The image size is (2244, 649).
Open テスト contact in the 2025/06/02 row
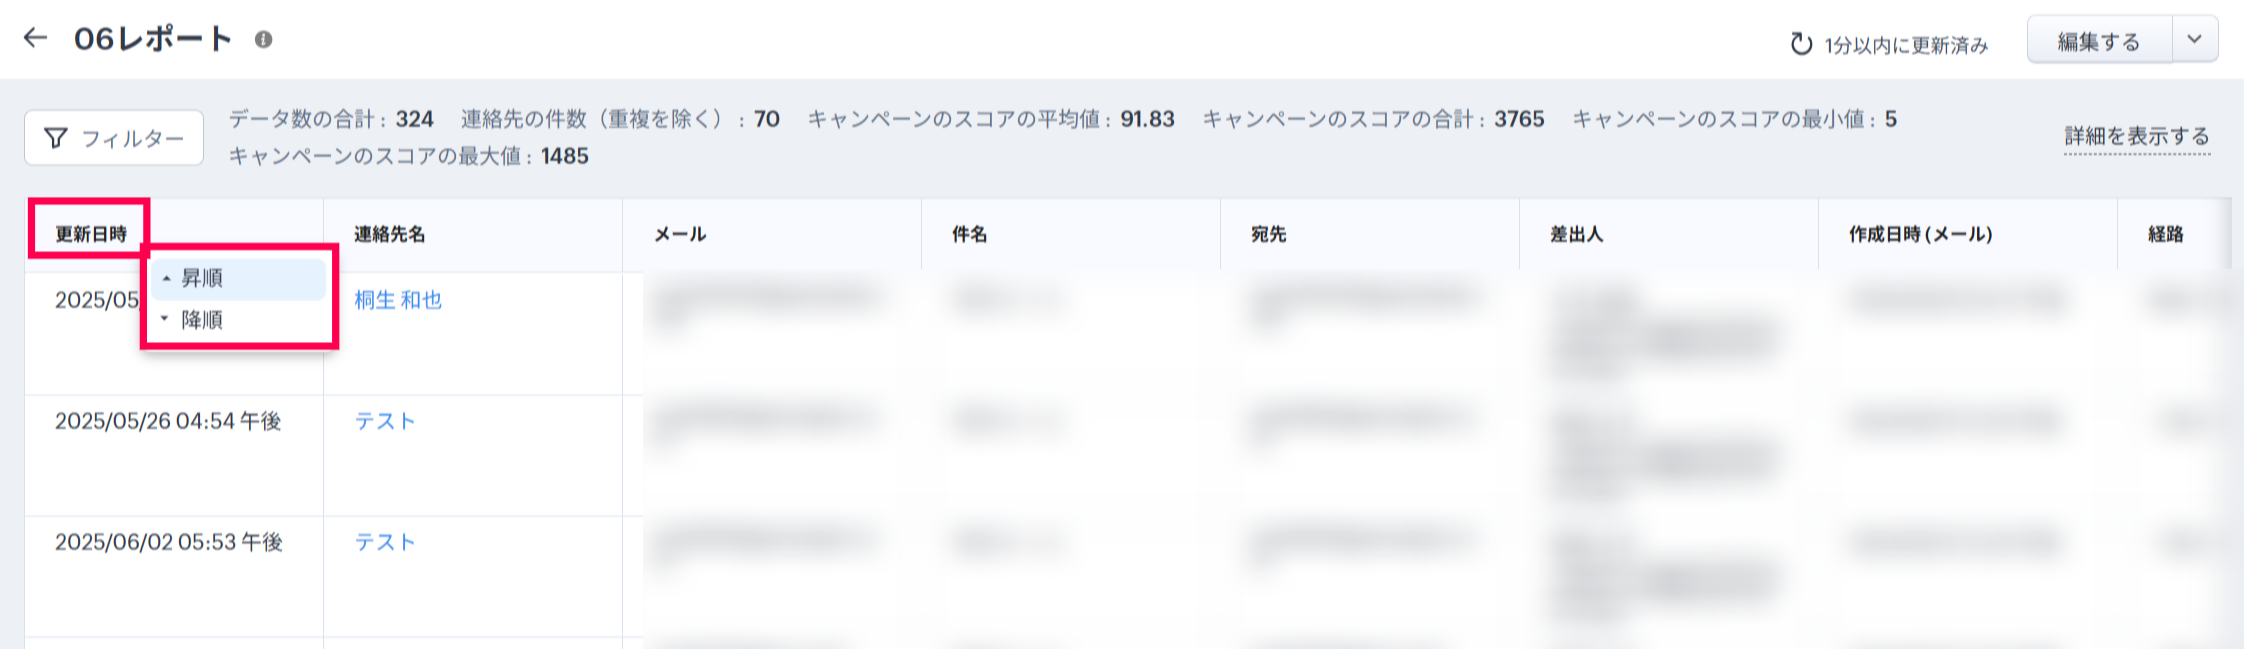385,542
